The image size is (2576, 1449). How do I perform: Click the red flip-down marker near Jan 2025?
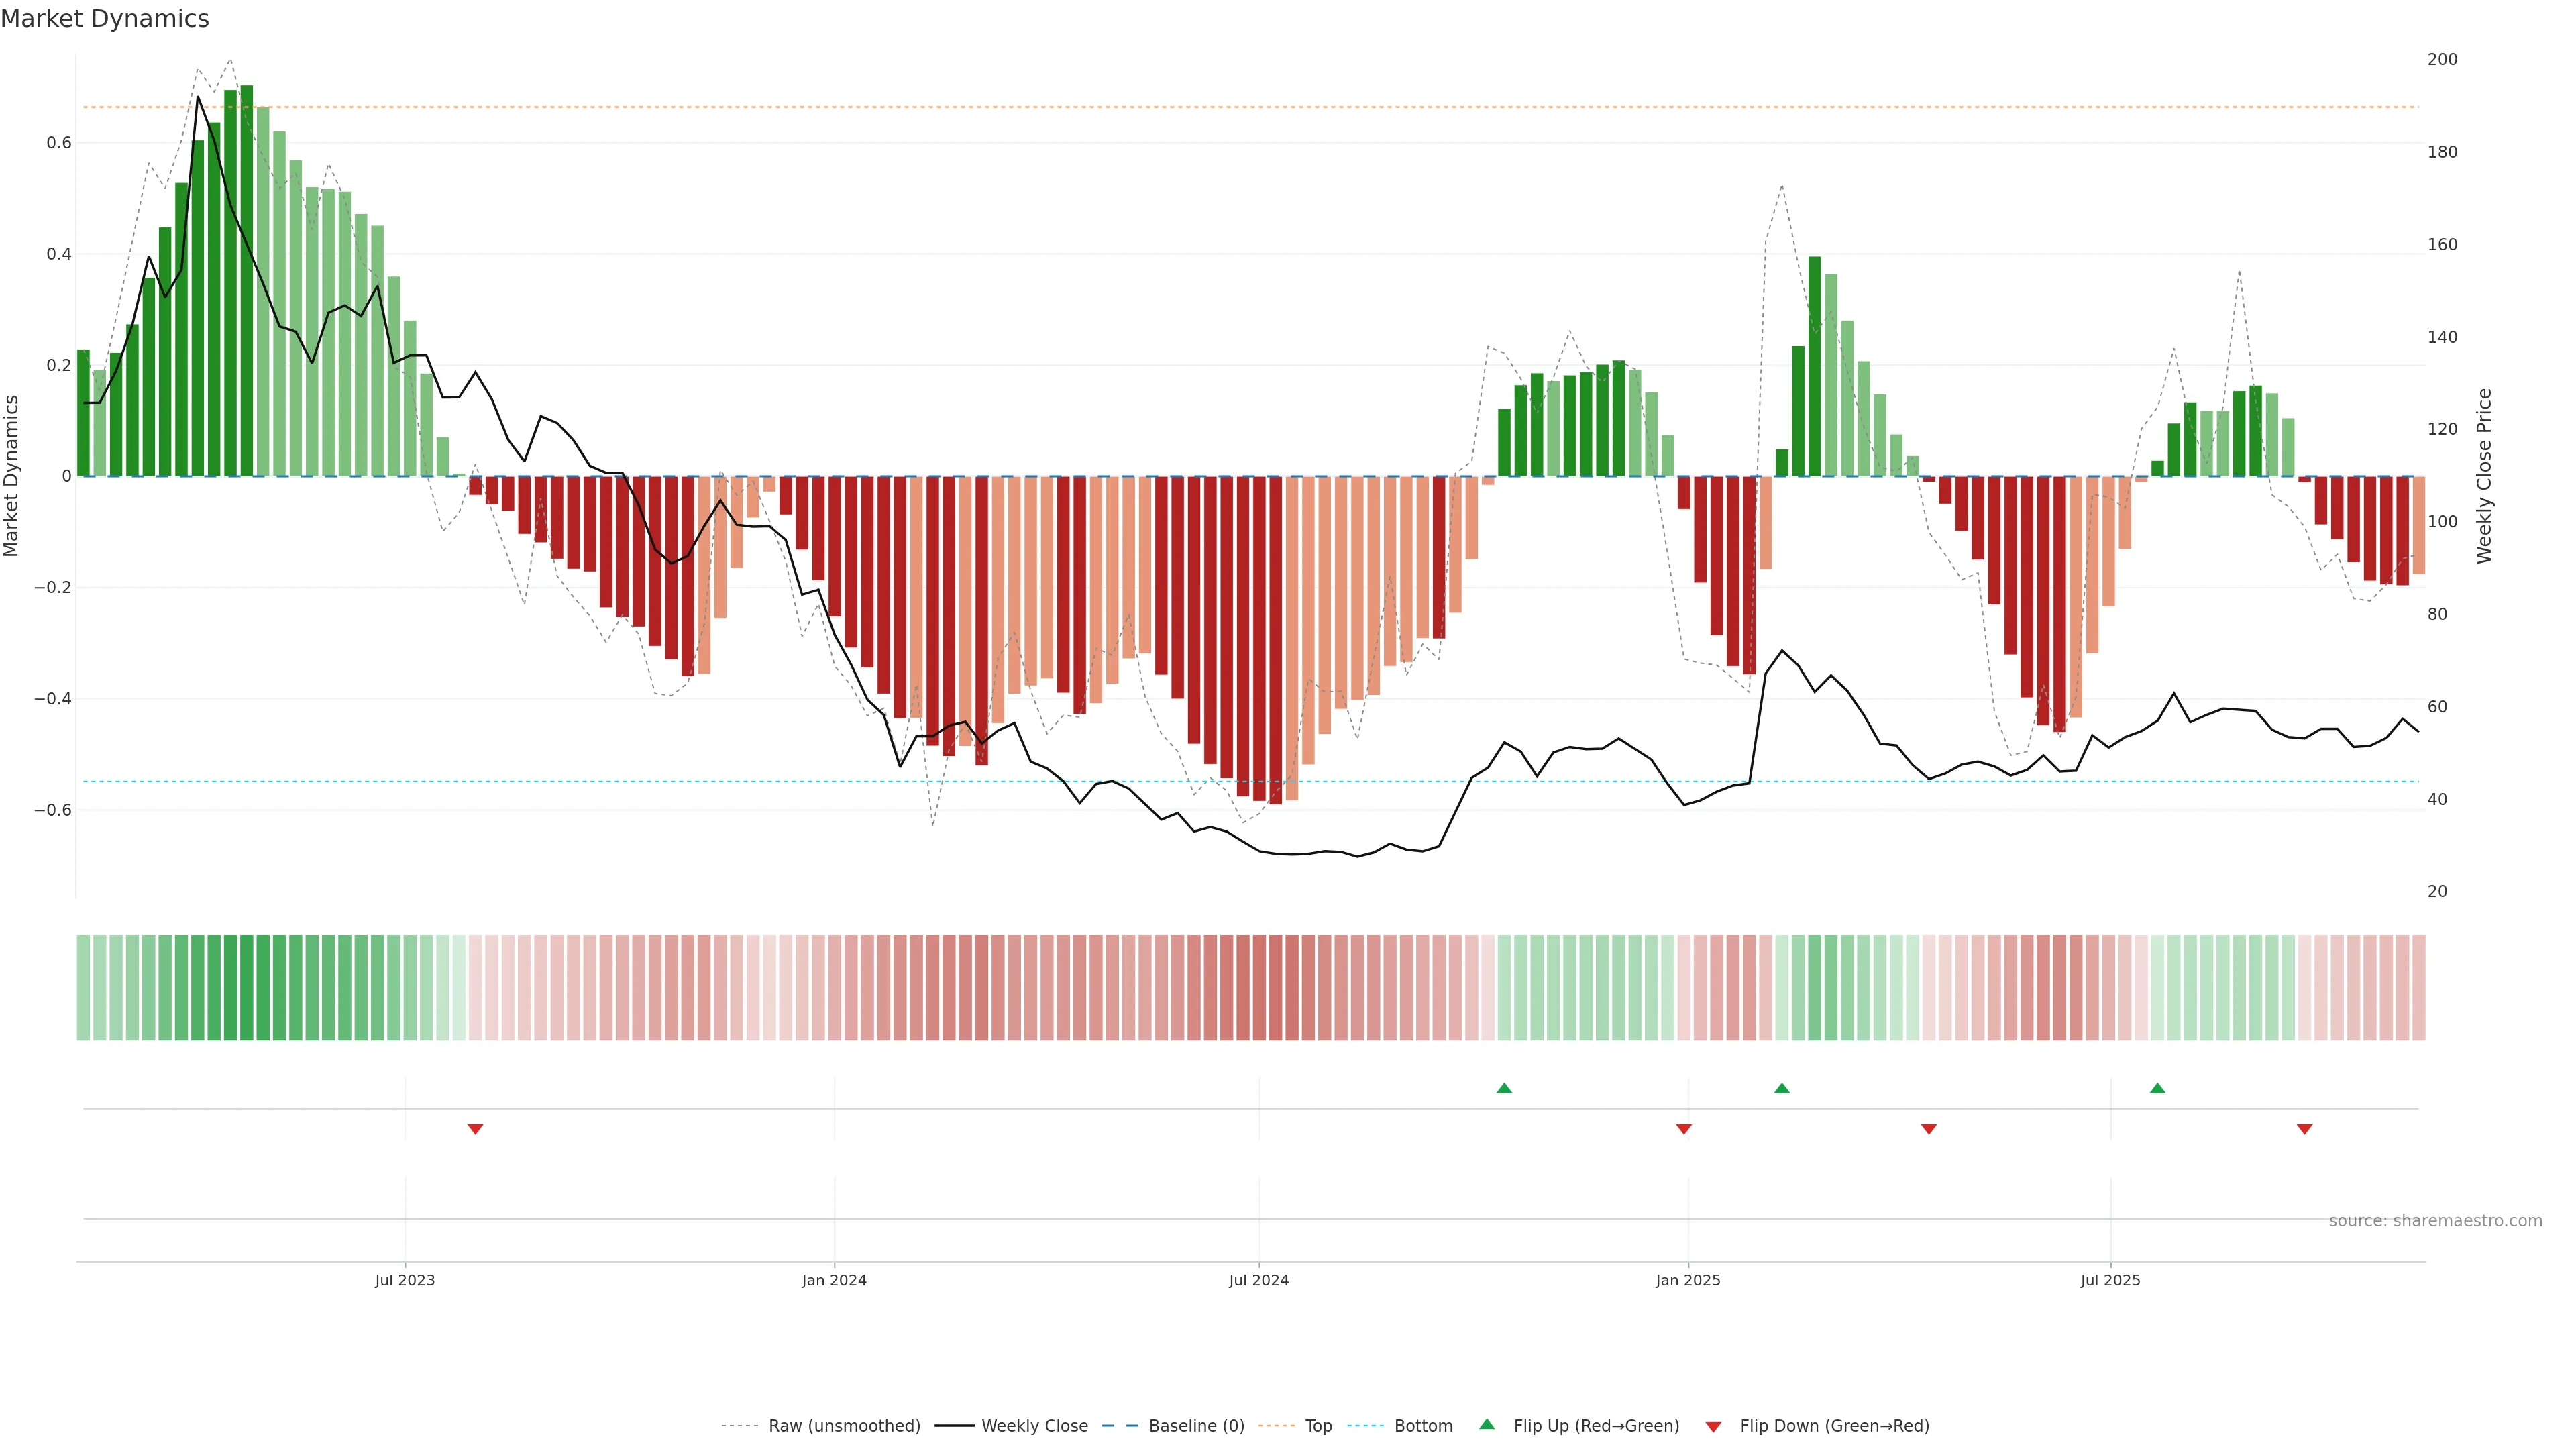click(x=1684, y=1129)
